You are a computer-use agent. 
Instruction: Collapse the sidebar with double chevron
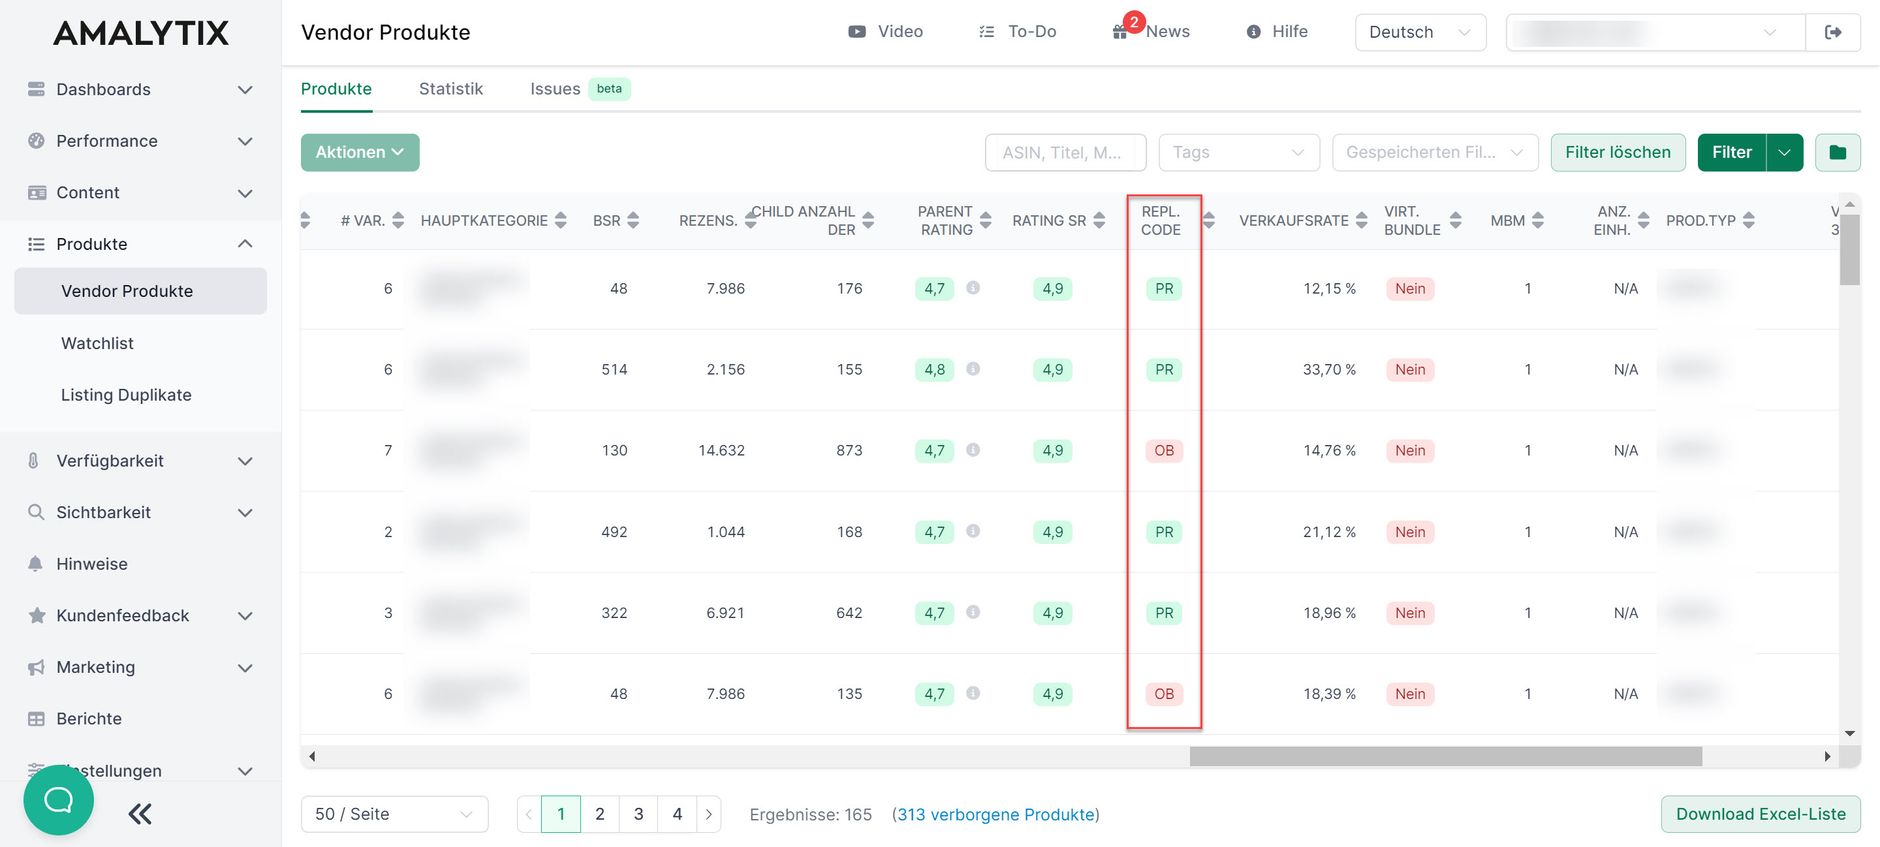tap(140, 814)
